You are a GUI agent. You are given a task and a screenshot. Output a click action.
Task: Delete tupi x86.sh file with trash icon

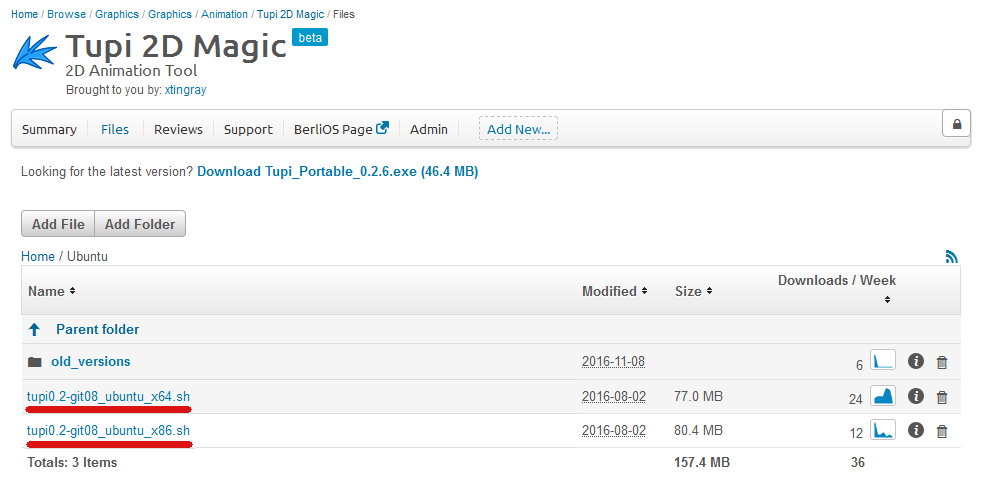click(941, 432)
